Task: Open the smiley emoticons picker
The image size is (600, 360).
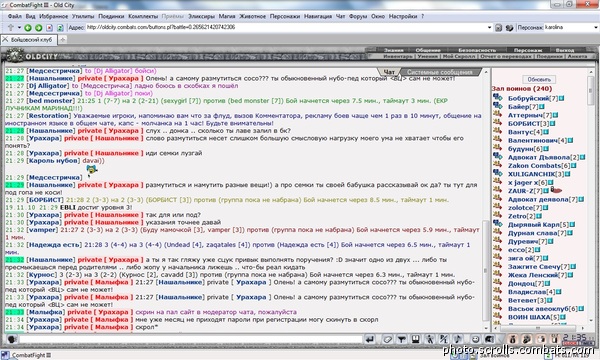Action: click(x=475, y=339)
